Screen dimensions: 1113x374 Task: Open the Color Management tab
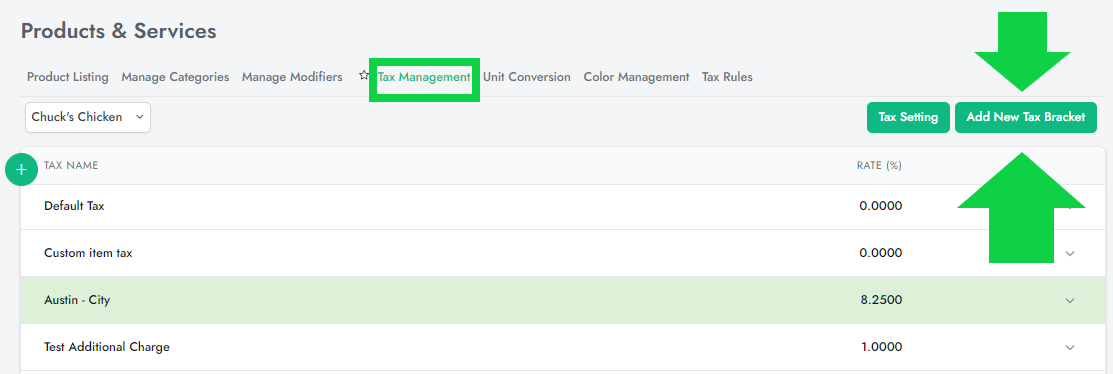tap(636, 77)
